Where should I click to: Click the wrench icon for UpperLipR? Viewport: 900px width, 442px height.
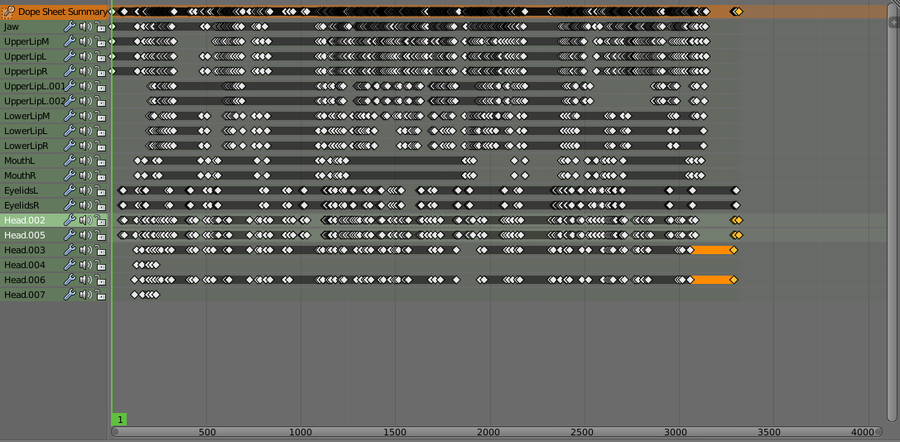tap(69, 71)
